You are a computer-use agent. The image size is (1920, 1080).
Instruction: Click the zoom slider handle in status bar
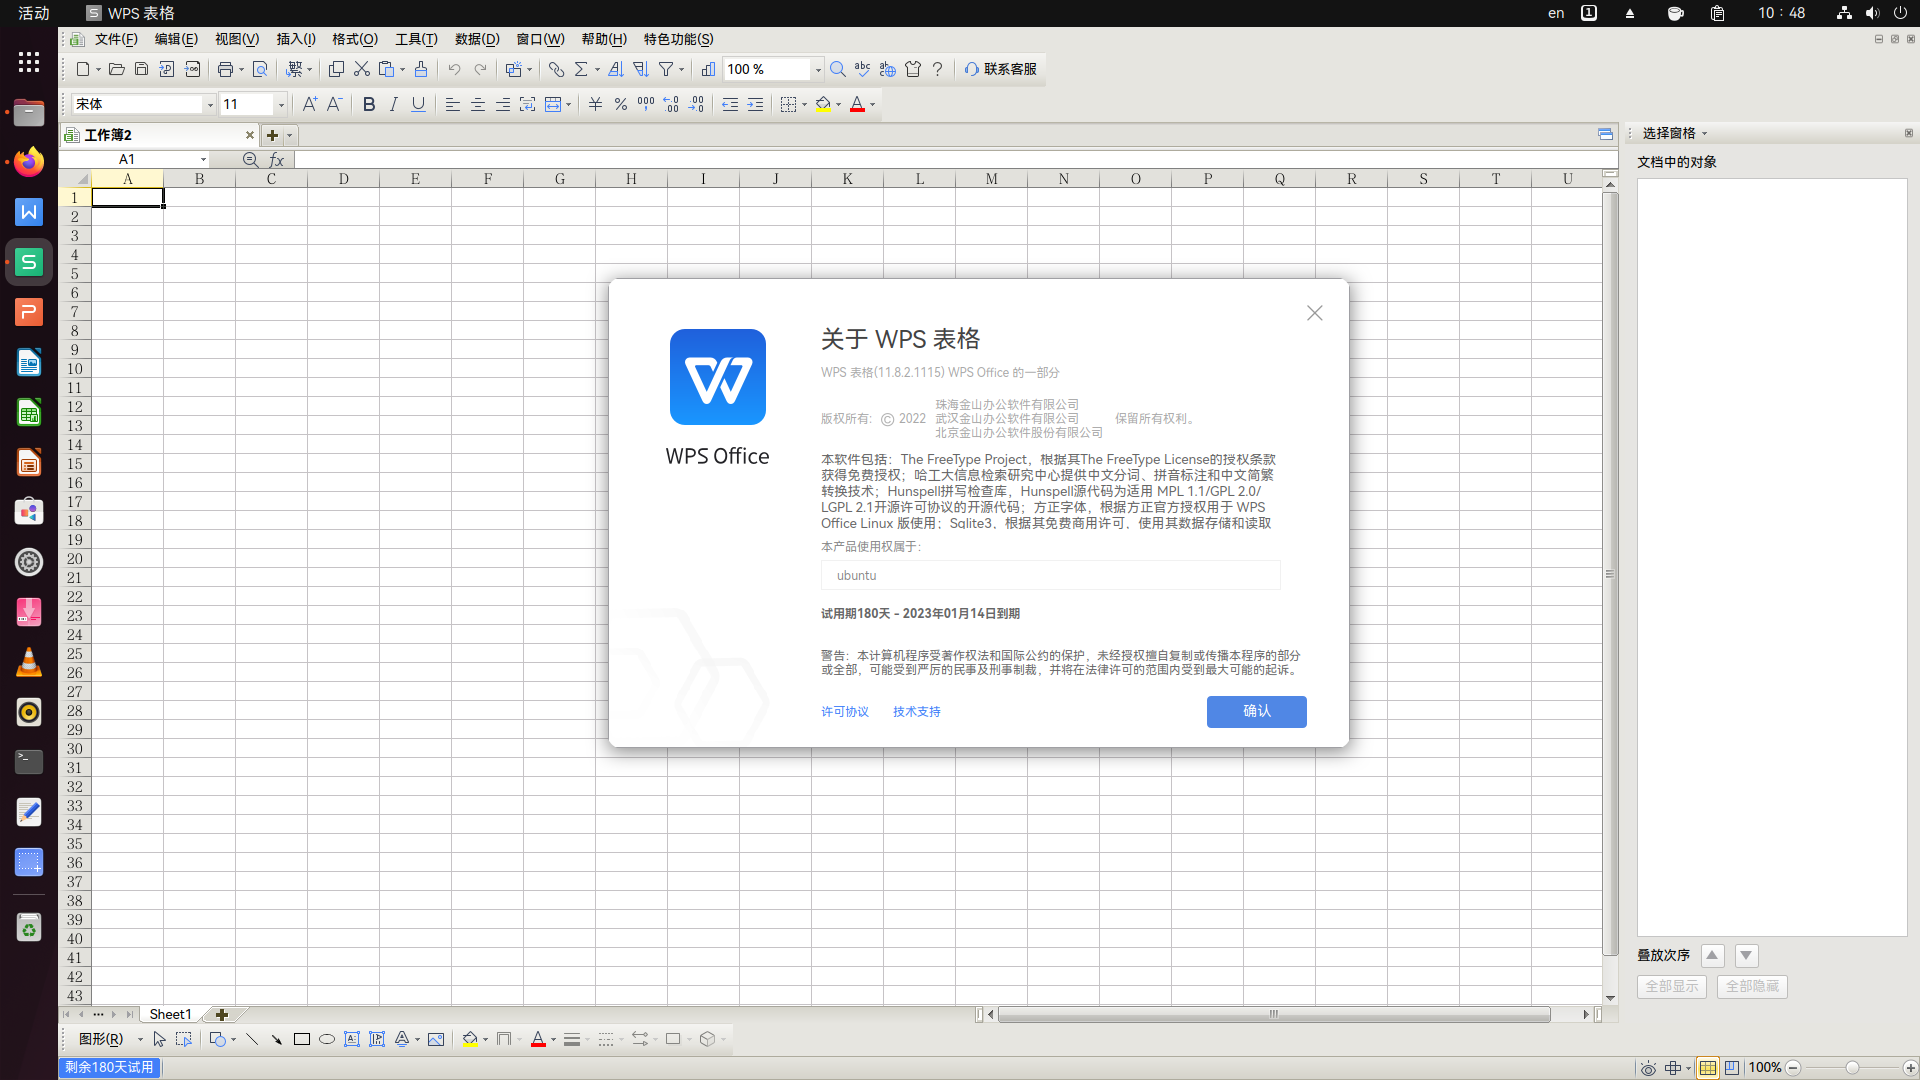[1852, 1068]
